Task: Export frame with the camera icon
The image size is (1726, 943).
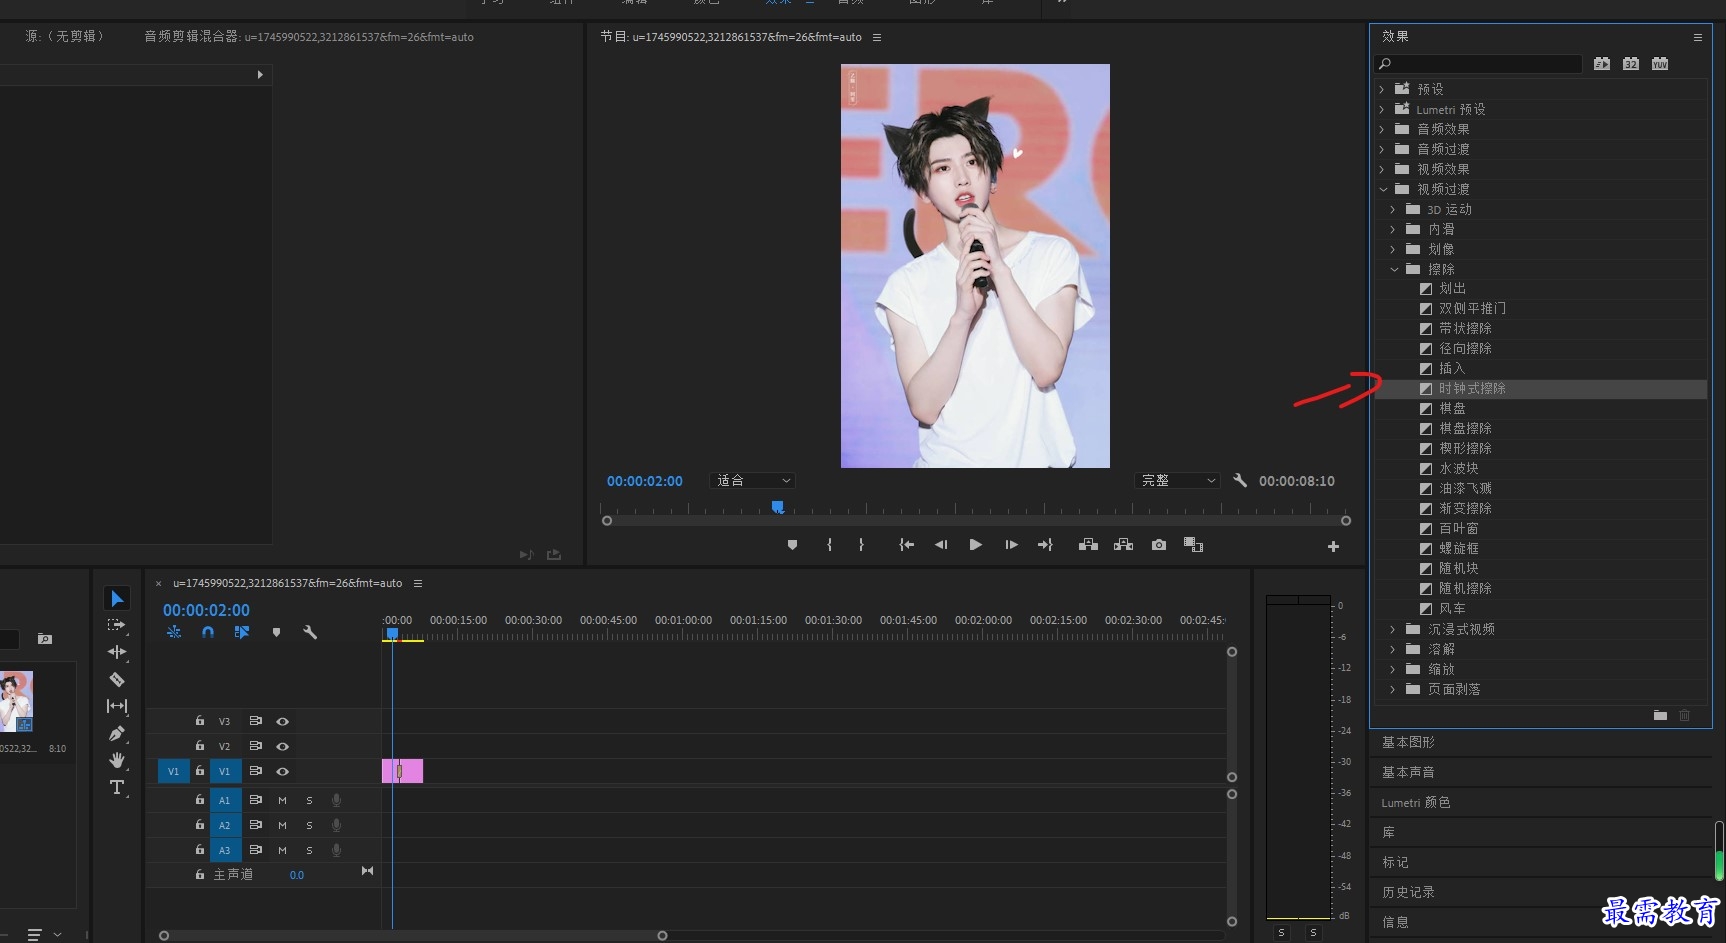Action: click(x=1158, y=545)
